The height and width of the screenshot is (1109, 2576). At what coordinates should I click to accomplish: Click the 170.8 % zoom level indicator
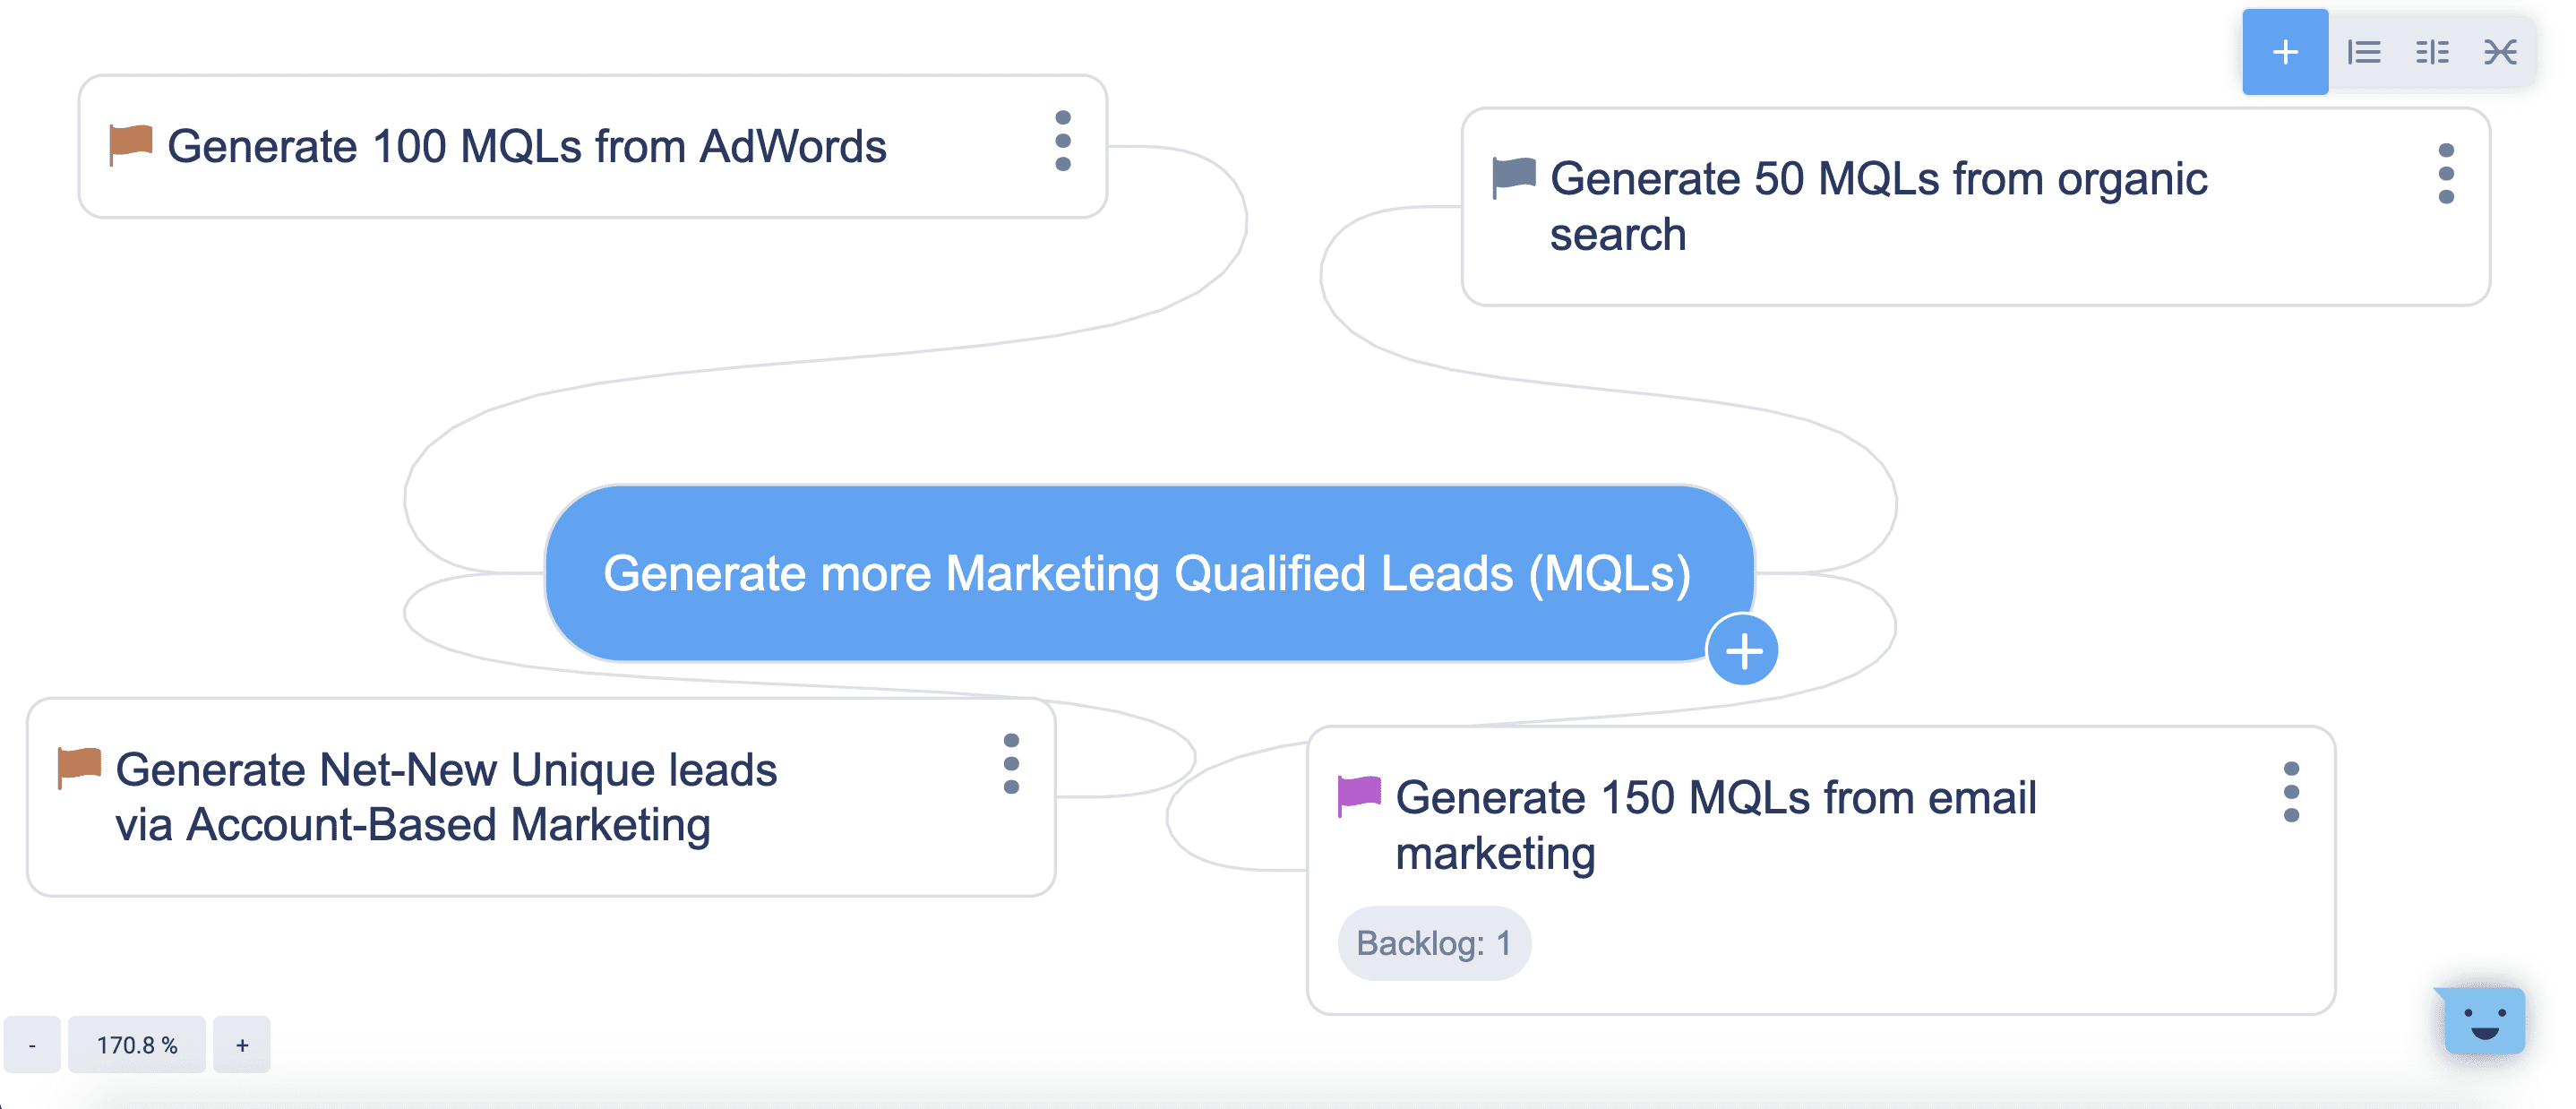click(x=137, y=1045)
